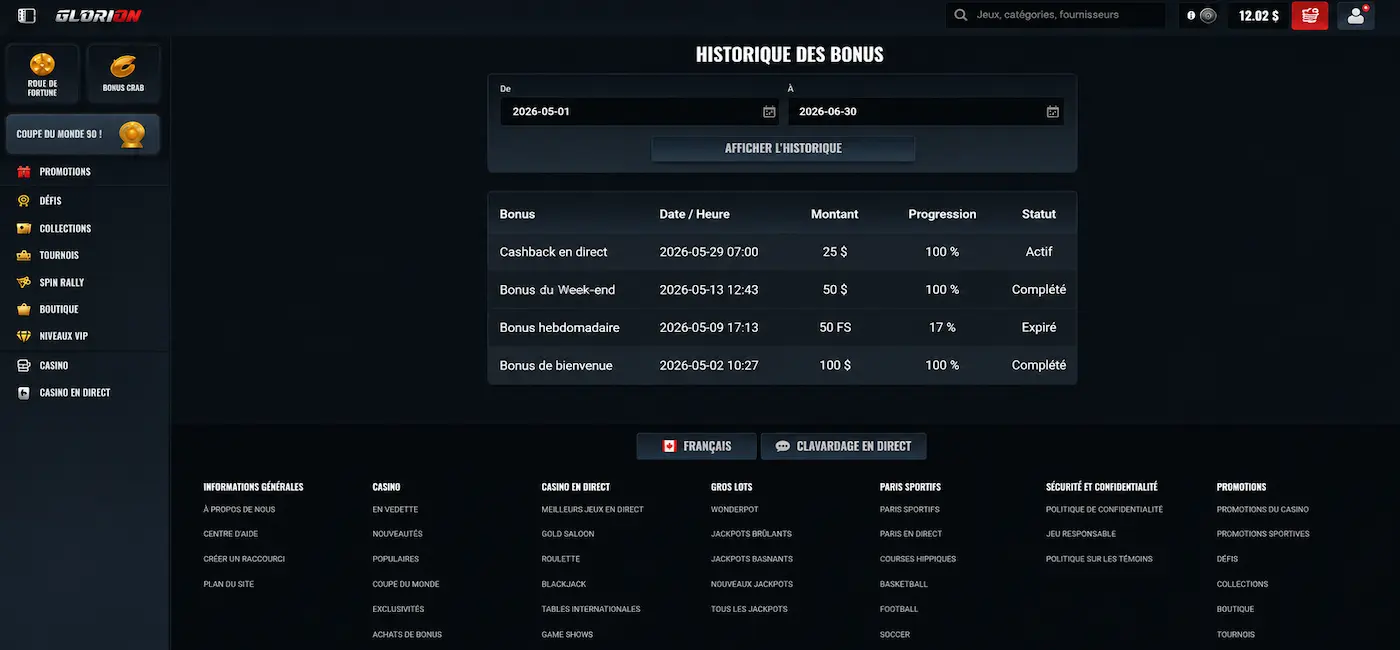1400x650 pixels.
Task: Click the Tournois podium icon
Action: (24, 256)
